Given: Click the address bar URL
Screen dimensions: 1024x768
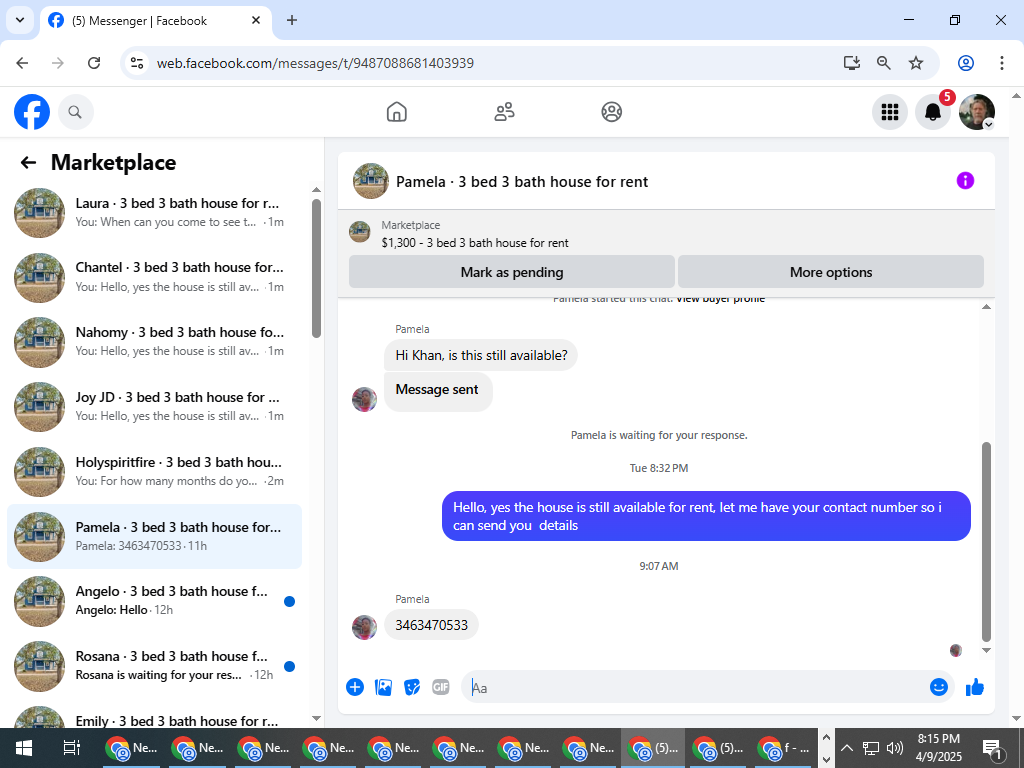Looking at the screenshot, I should coord(315,63).
